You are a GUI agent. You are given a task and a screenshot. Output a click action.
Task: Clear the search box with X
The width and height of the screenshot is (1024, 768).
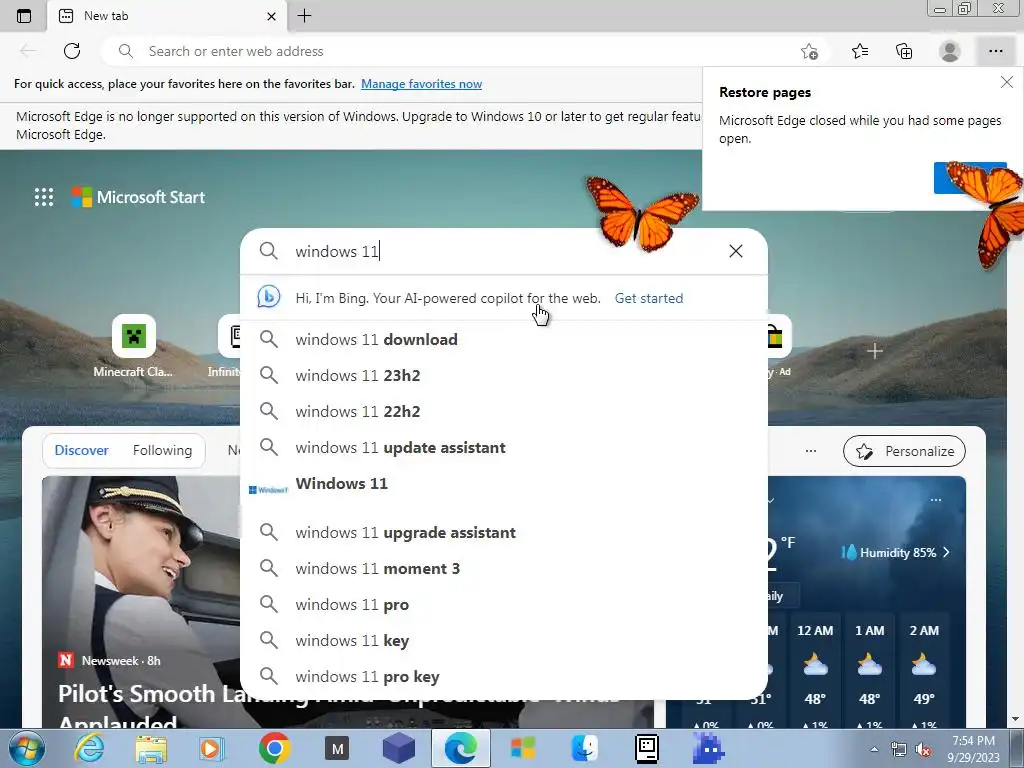coord(735,251)
